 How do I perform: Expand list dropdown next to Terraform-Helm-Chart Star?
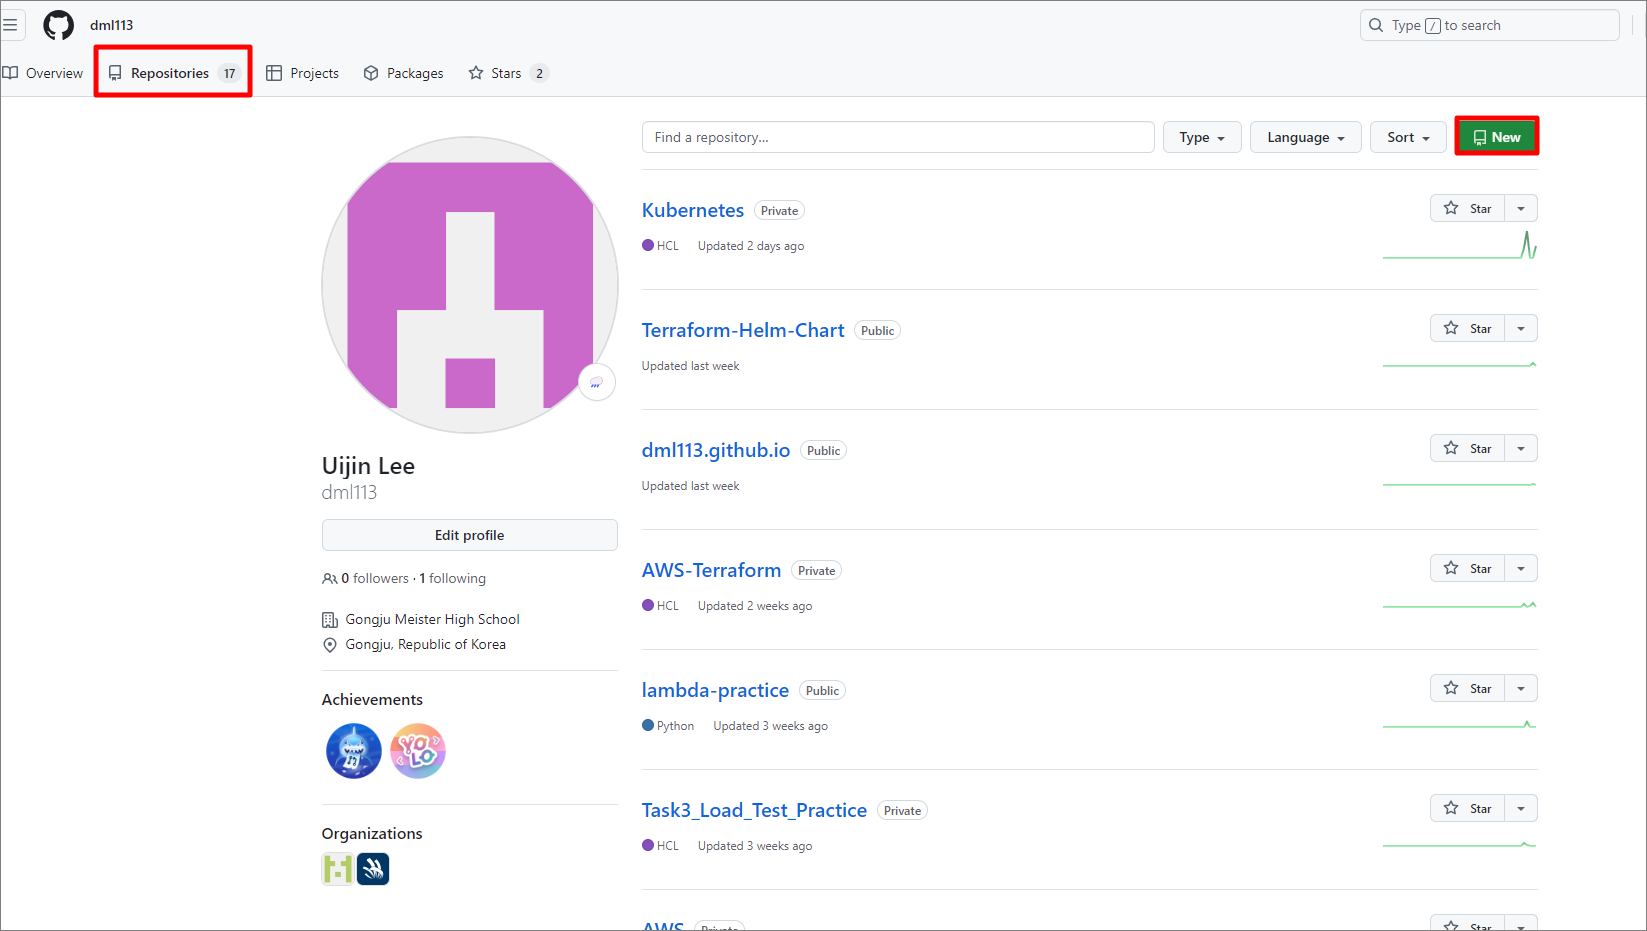pos(1521,328)
